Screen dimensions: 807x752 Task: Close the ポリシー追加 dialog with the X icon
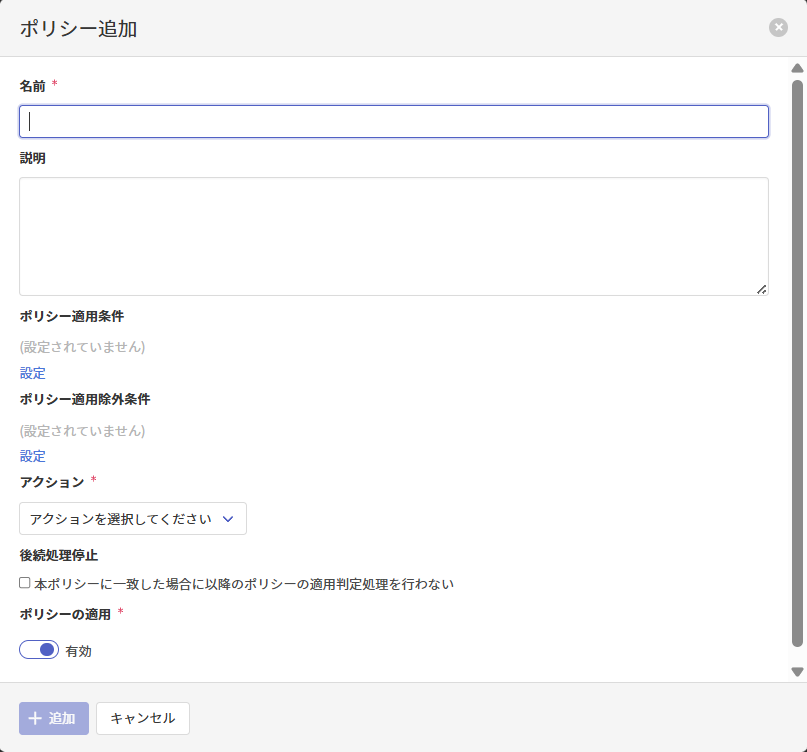[x=778, y=28]
